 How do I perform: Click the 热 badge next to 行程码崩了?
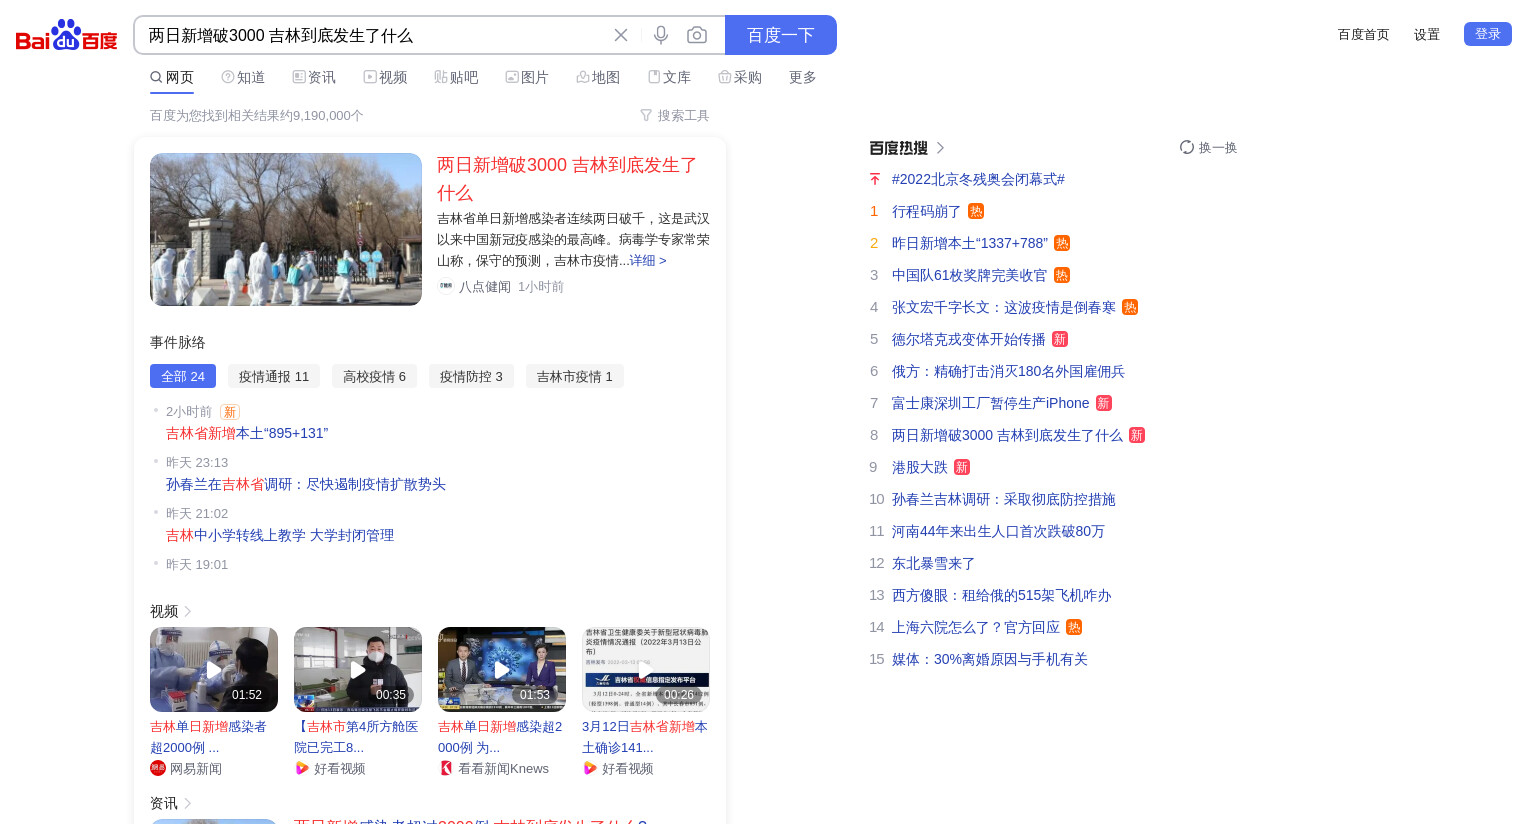976,211
